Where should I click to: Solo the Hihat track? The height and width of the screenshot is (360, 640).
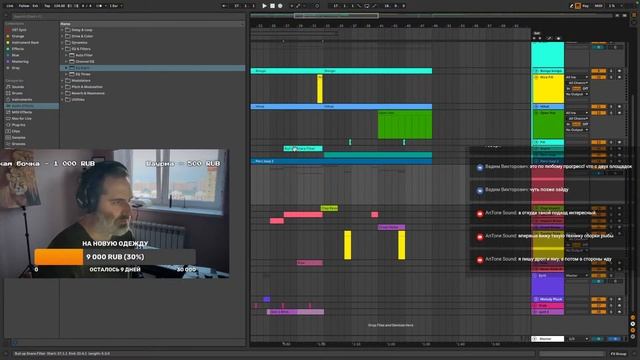tap(611, 107)
